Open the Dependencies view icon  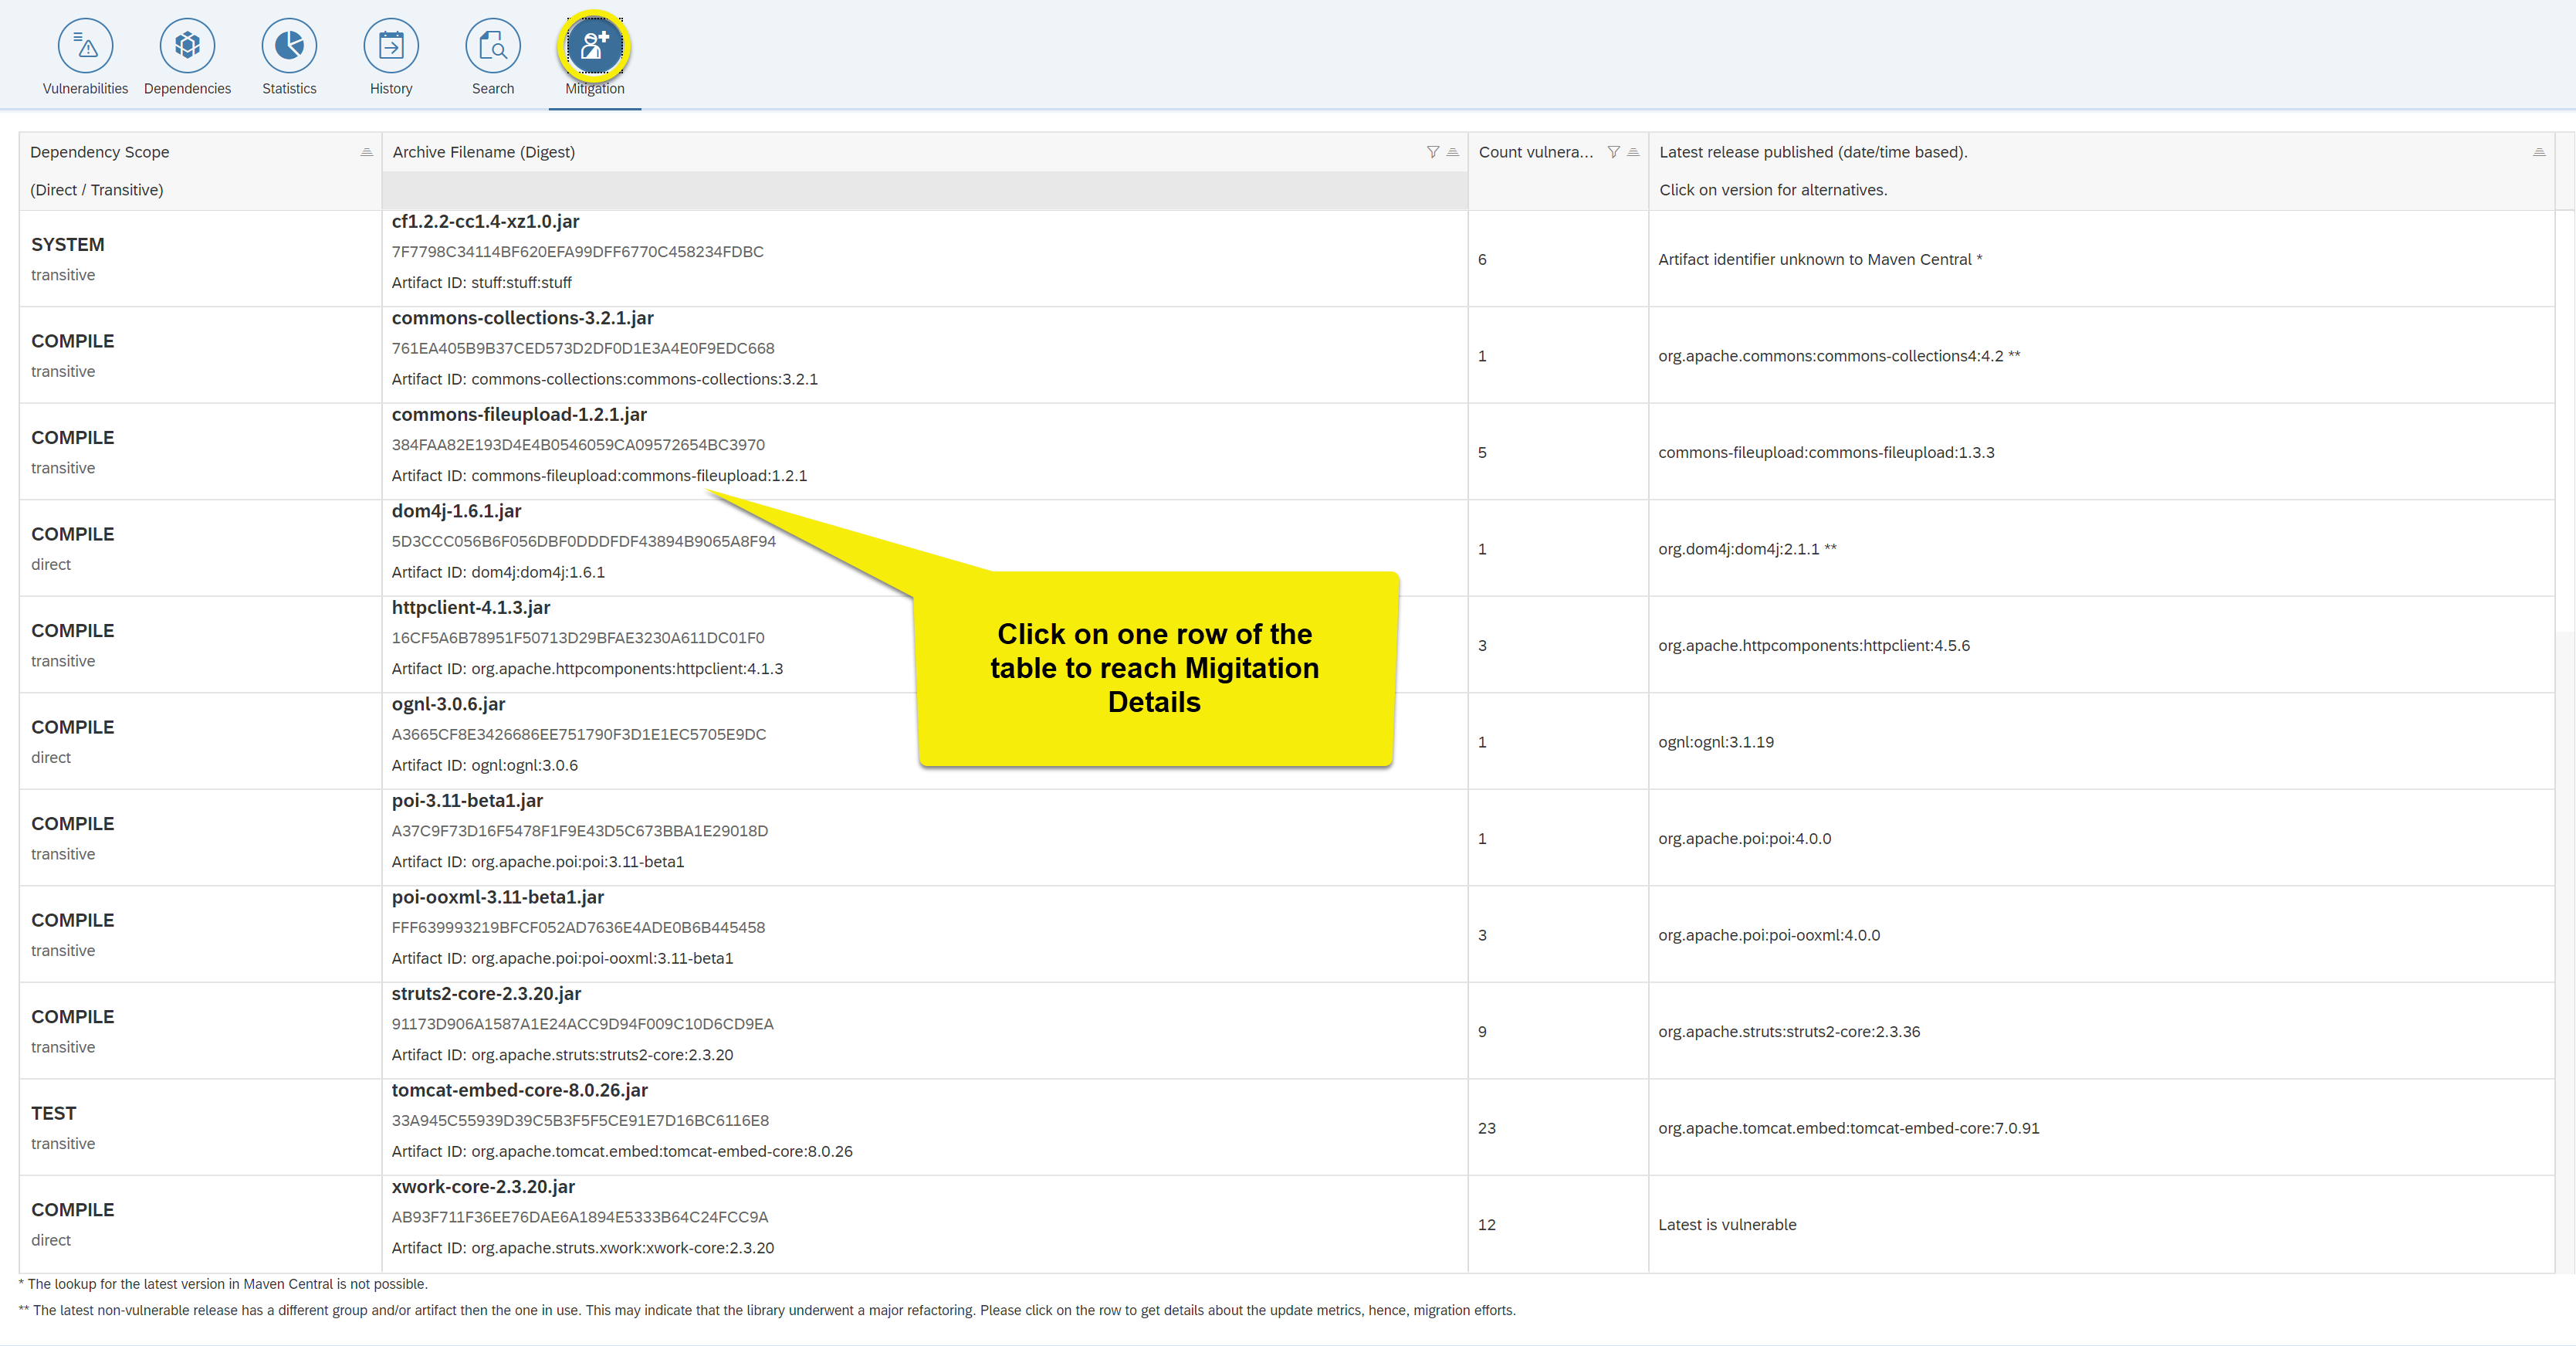tap(187, 46)
